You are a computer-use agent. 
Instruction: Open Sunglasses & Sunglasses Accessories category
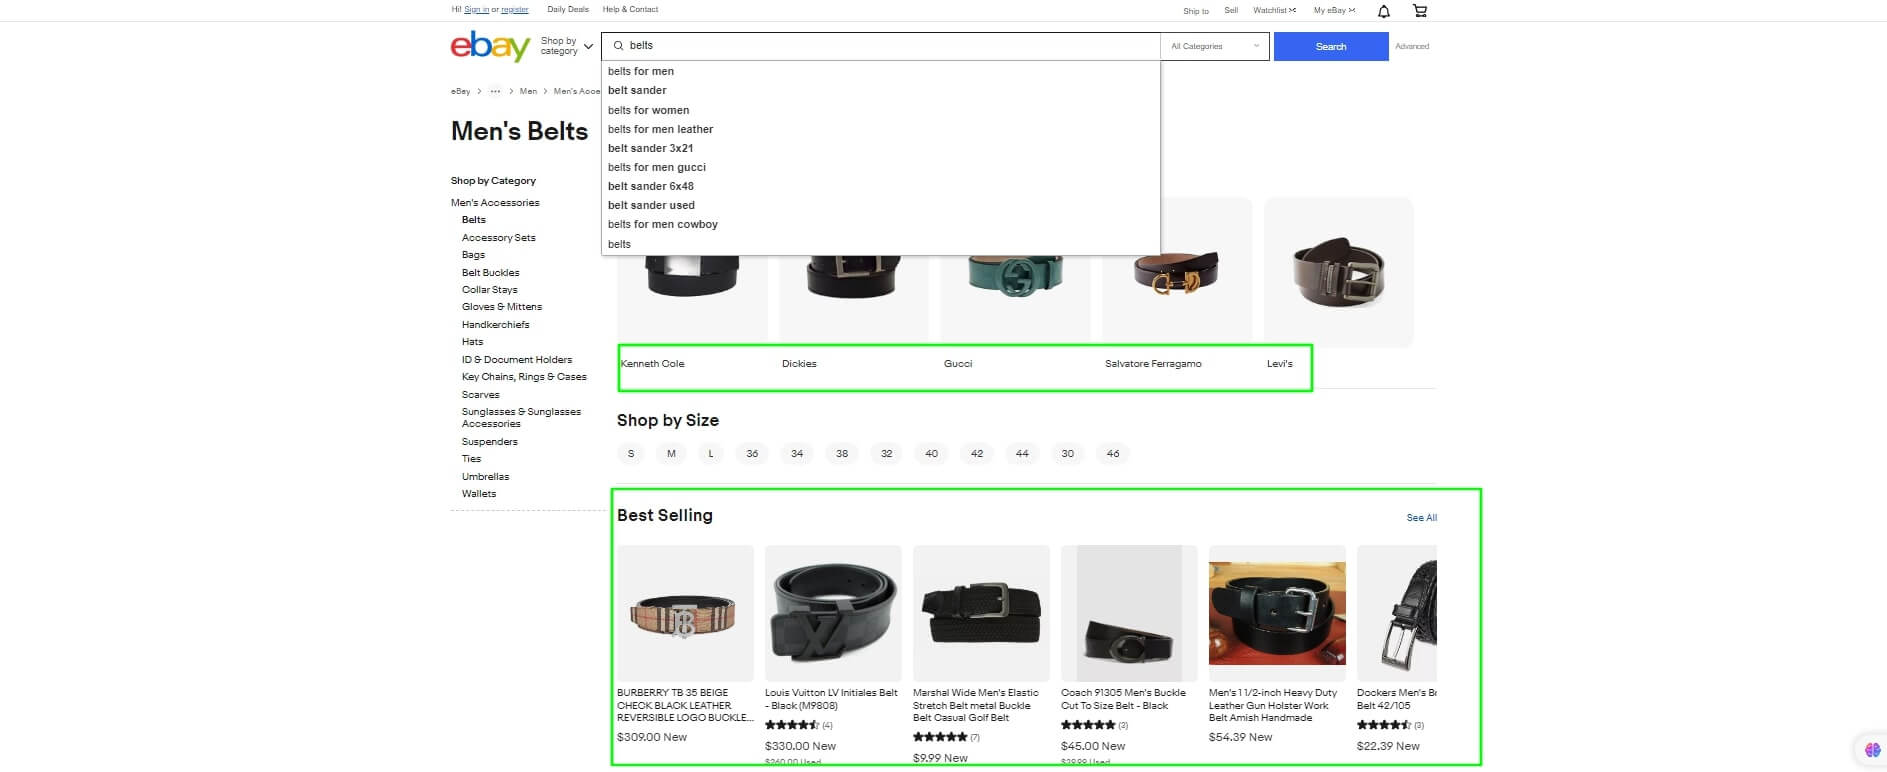pos(521,418)
